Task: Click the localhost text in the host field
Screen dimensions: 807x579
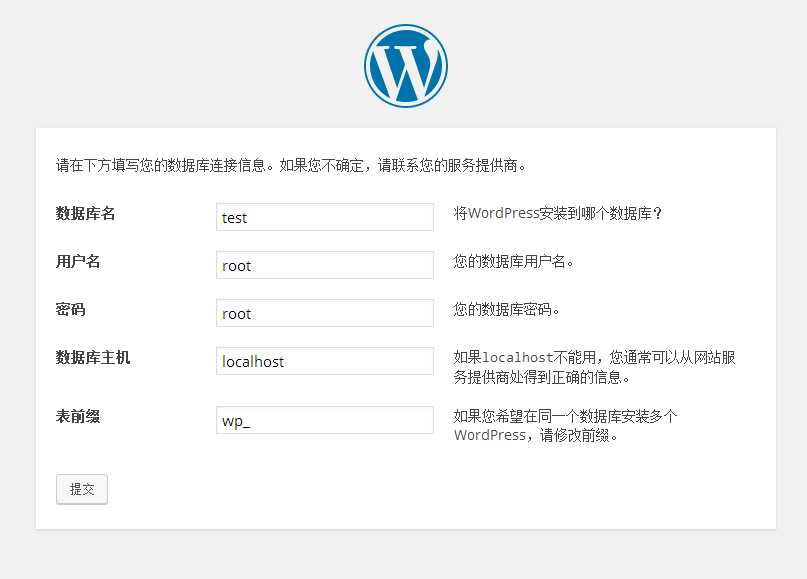Action: [x=250, y=361]
